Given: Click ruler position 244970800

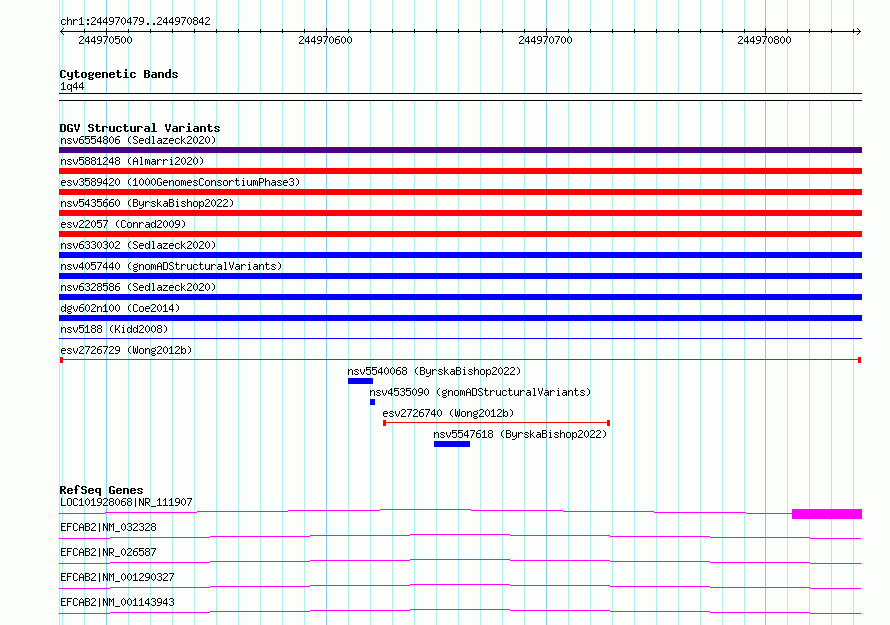Looking at the screenshot, I should tap(764, 40).
